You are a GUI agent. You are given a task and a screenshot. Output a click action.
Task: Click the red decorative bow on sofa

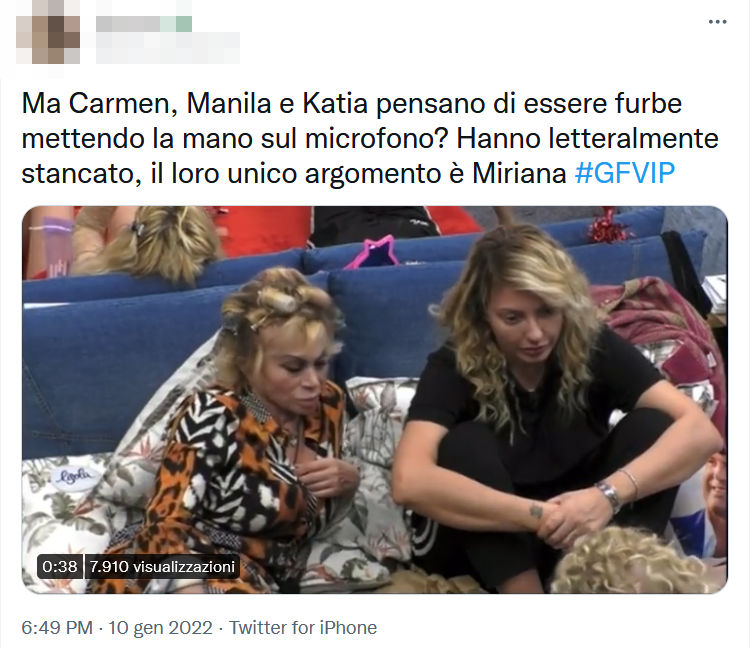(x=608, y=226)
